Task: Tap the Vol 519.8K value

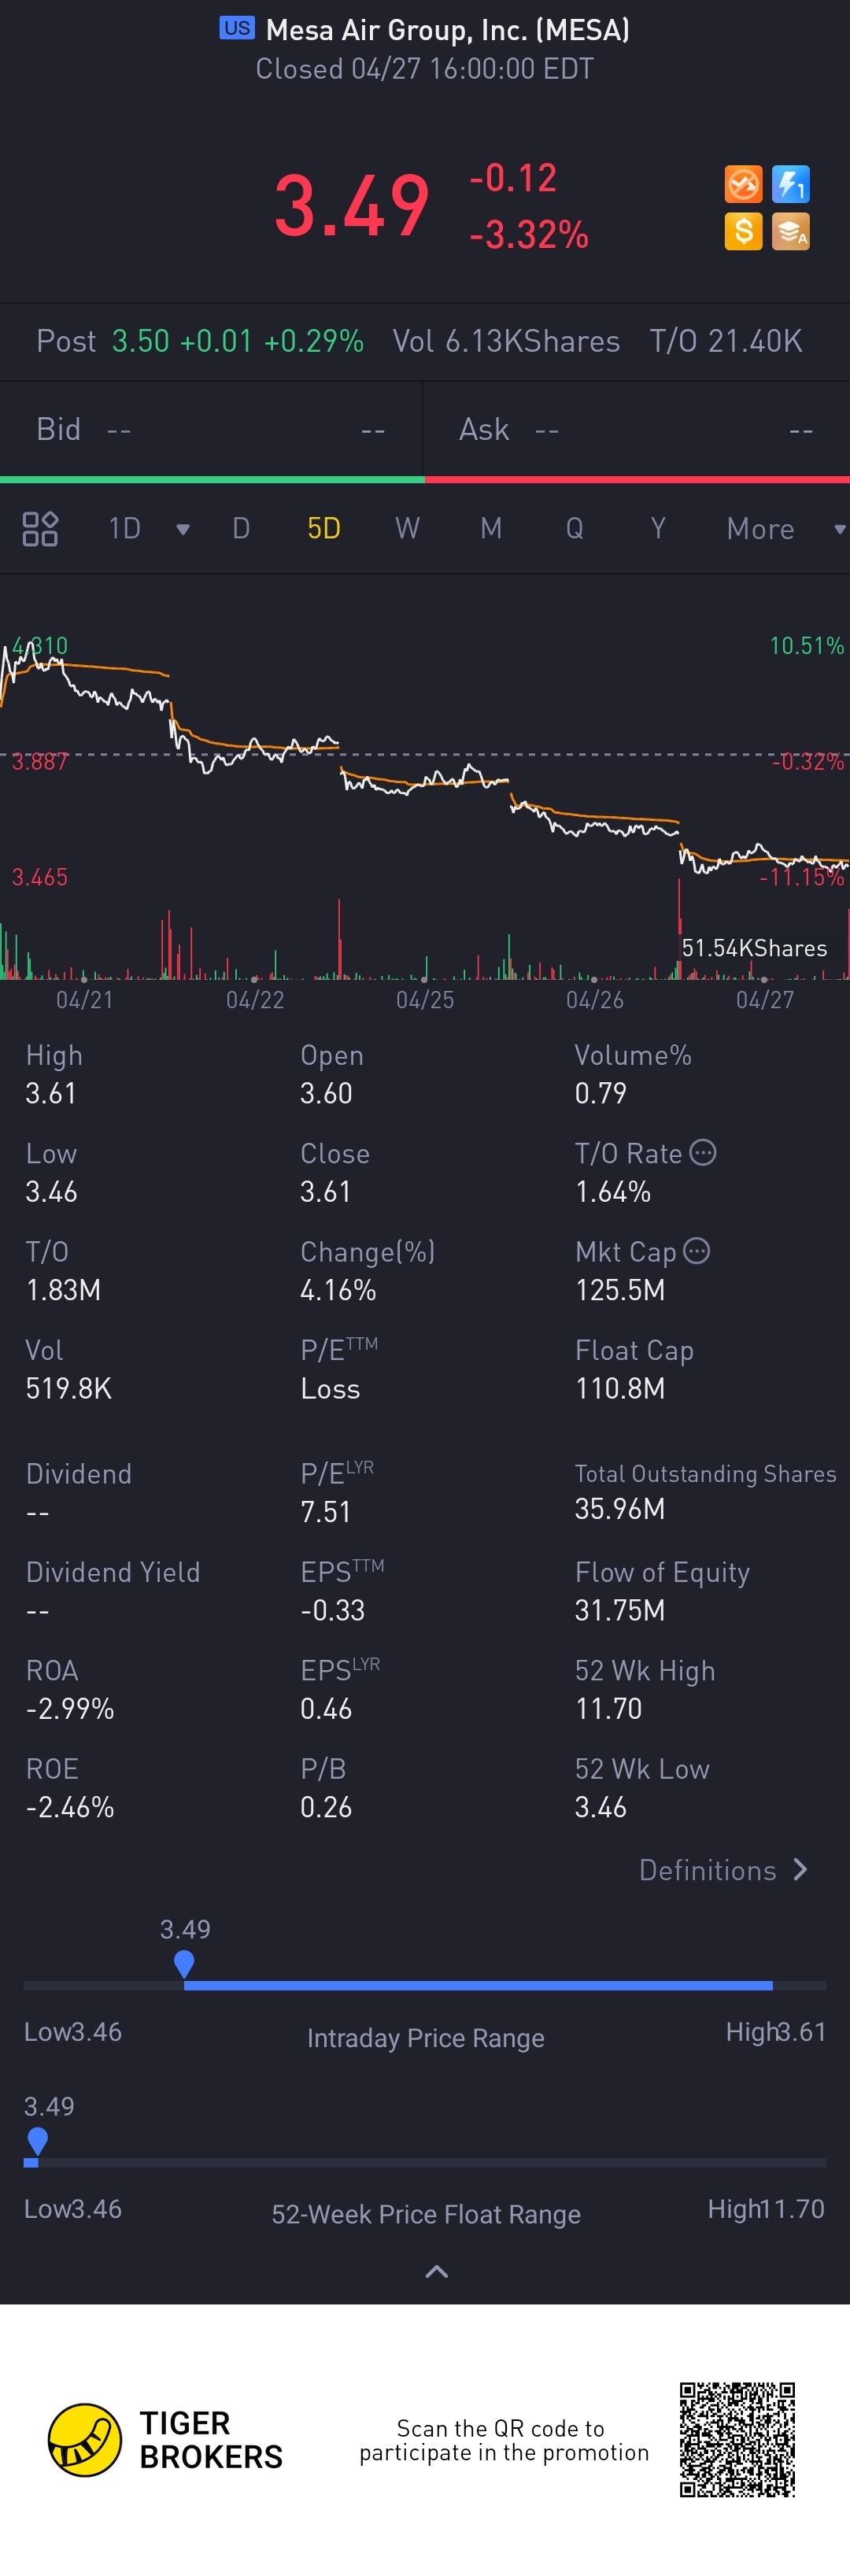Action: 68,1388
